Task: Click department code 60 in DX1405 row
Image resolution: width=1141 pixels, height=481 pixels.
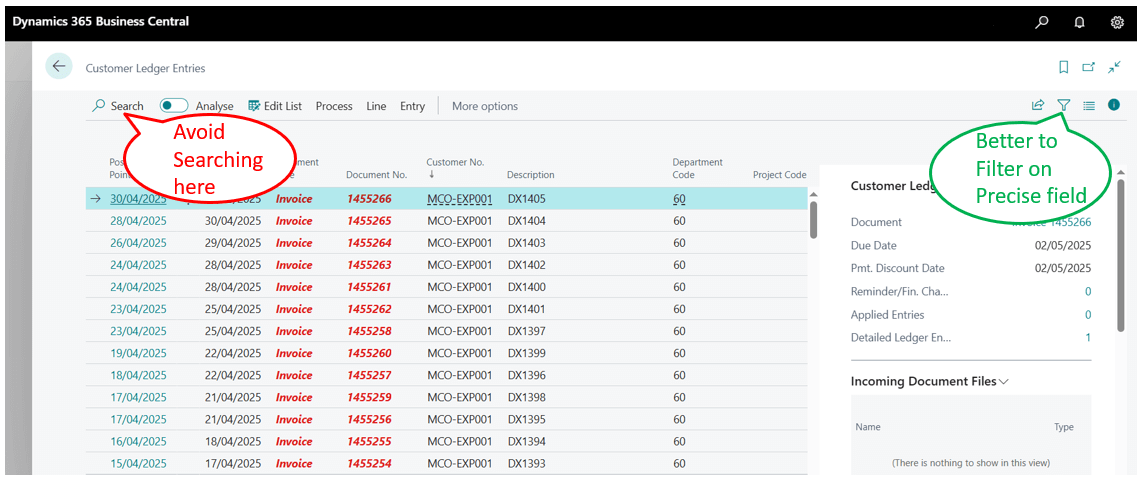Action: tap(679, 199)
